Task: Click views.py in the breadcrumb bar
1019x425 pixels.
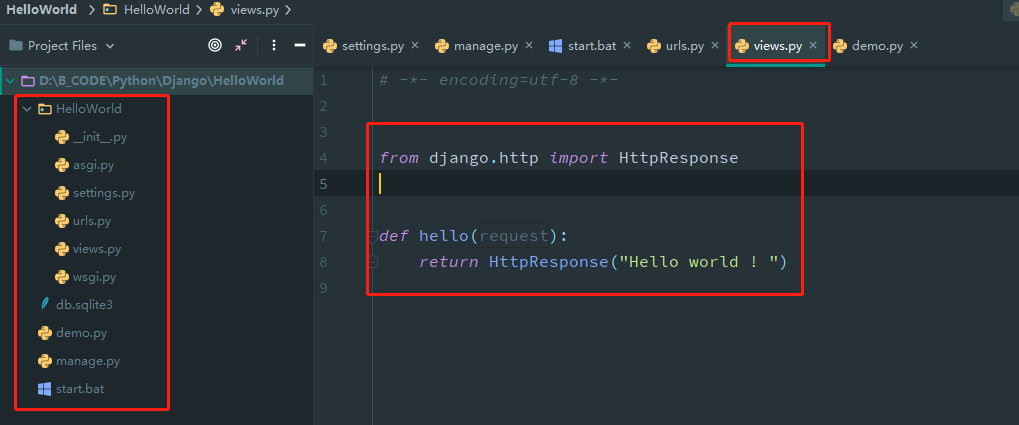Action: [x=255, y=10]
